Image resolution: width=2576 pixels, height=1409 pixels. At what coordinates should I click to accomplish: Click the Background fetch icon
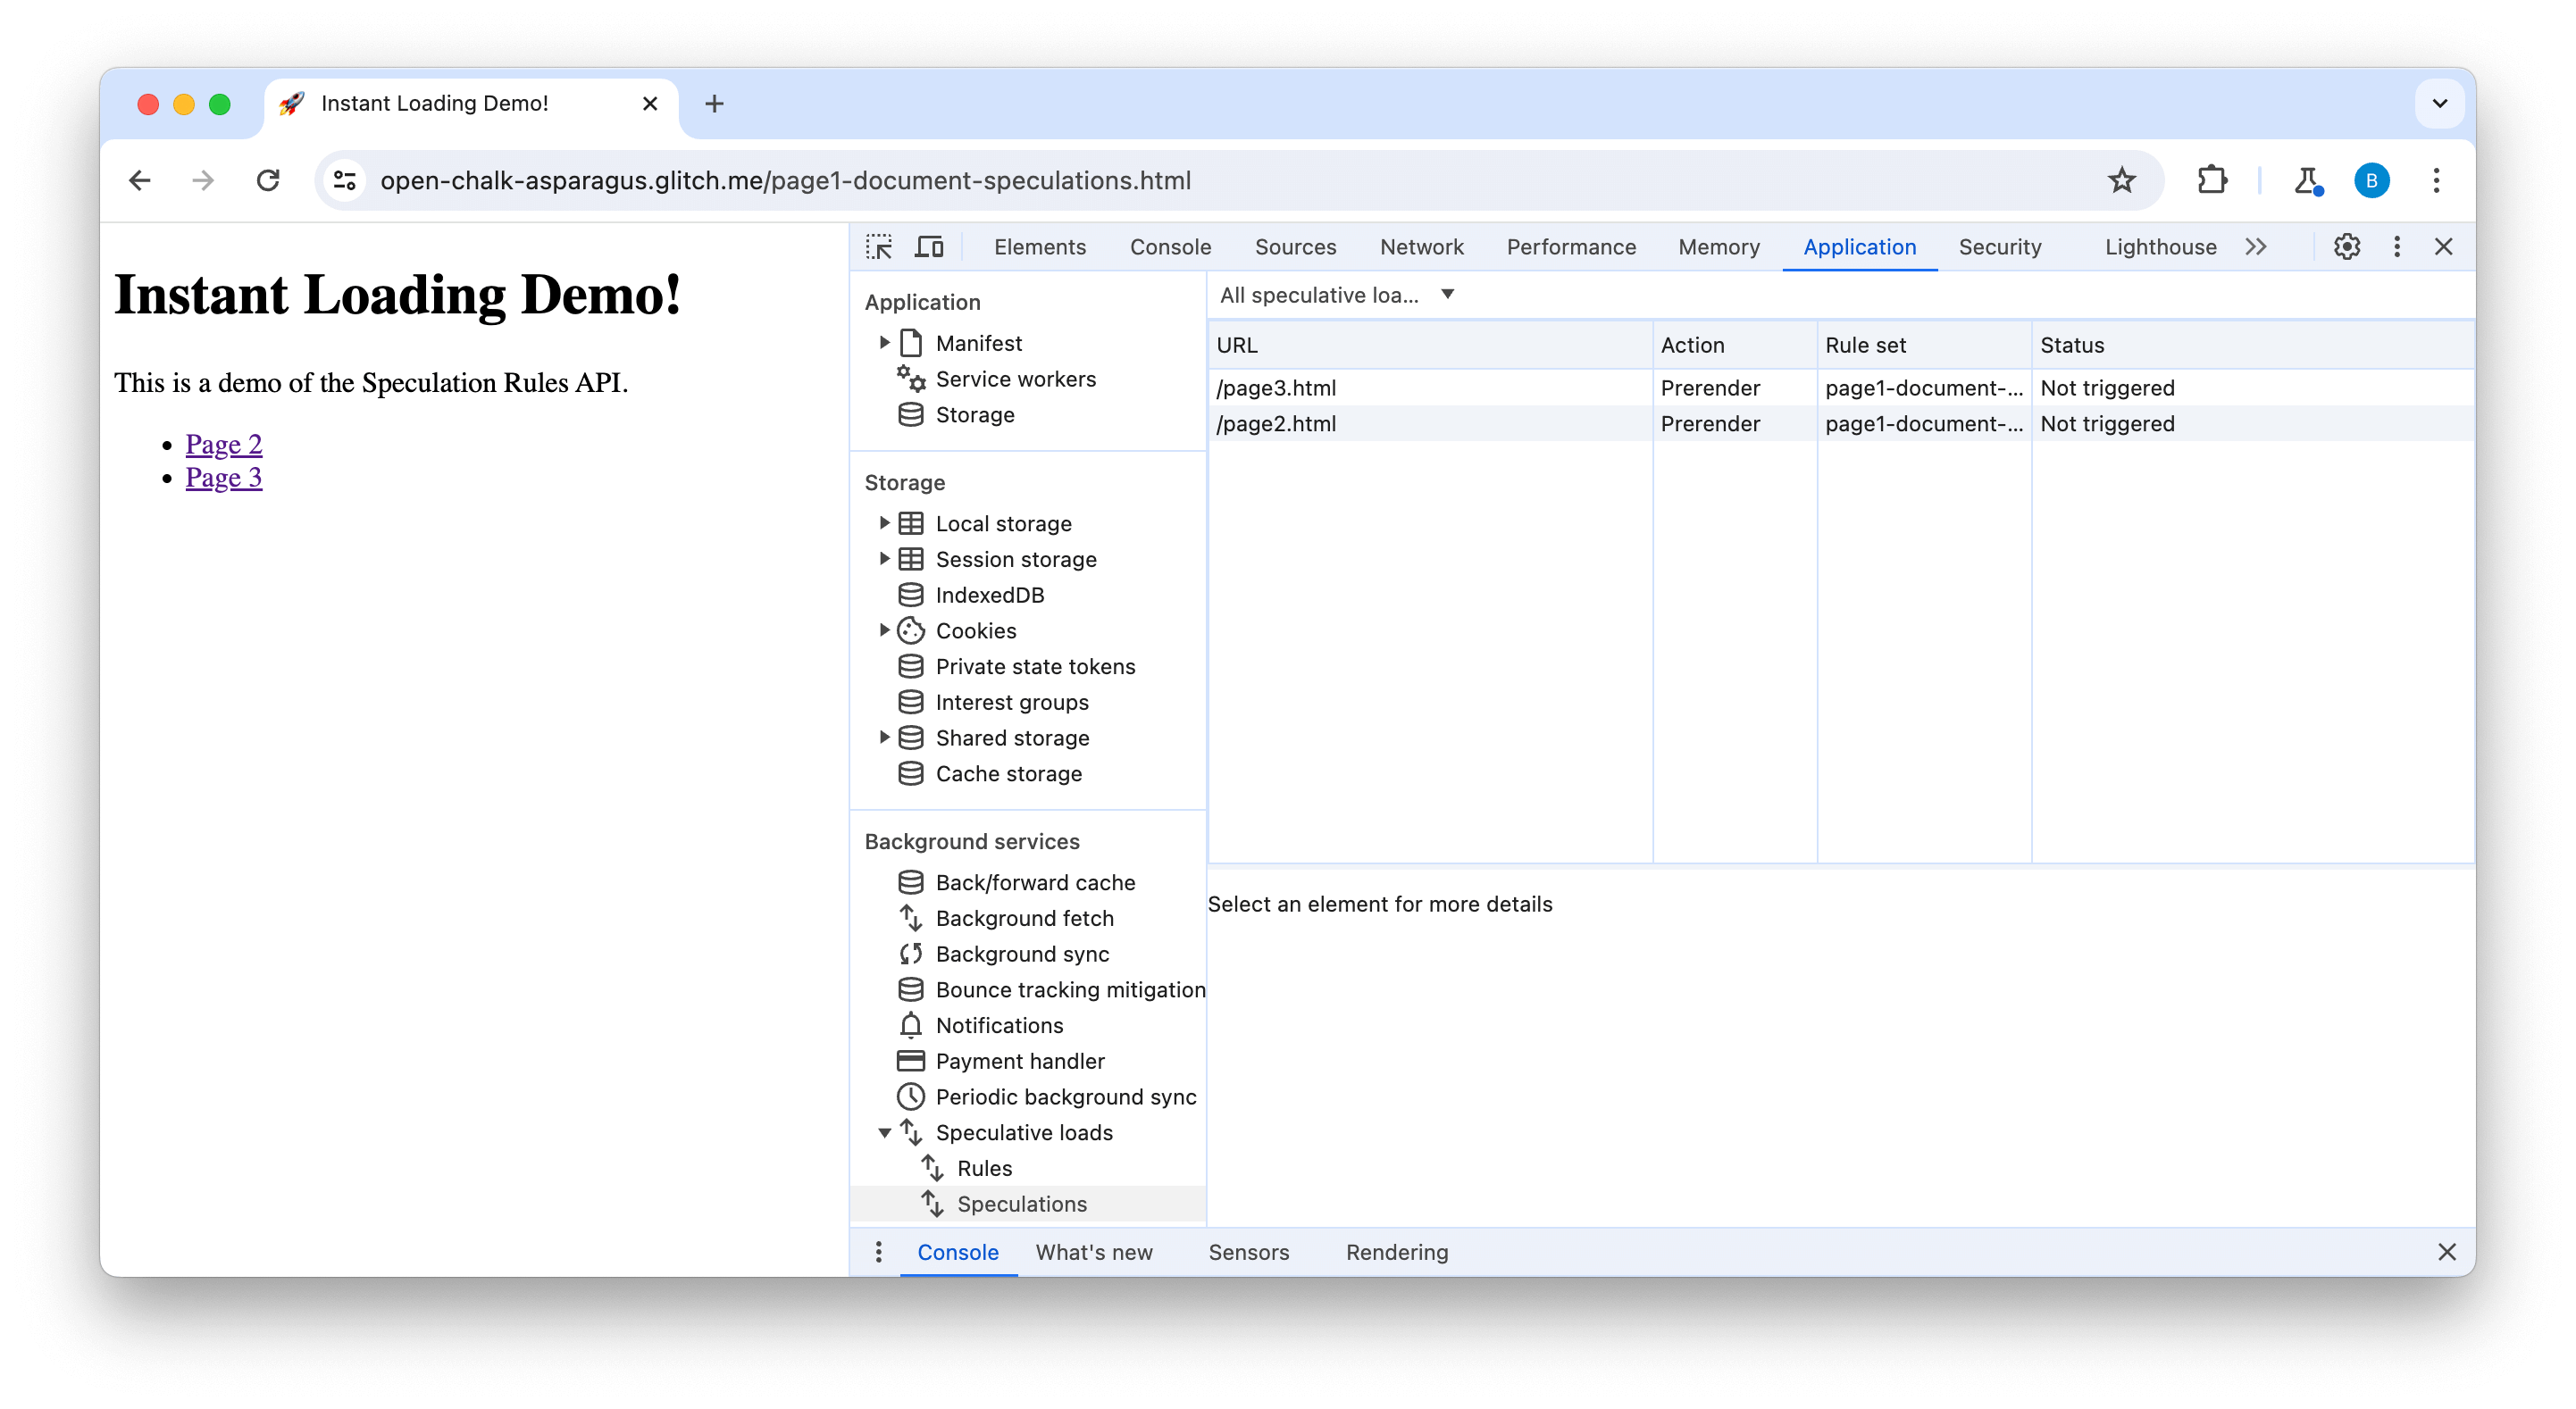tap(911, 918)
